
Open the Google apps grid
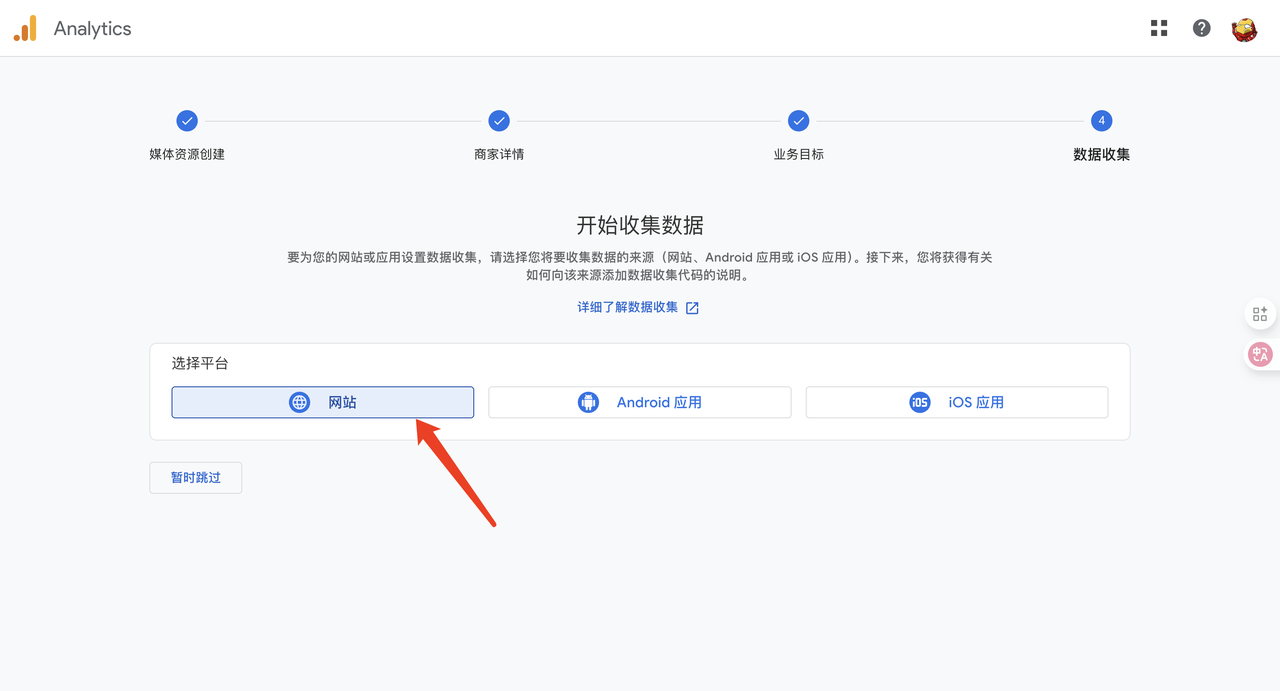click(1159, 28)
